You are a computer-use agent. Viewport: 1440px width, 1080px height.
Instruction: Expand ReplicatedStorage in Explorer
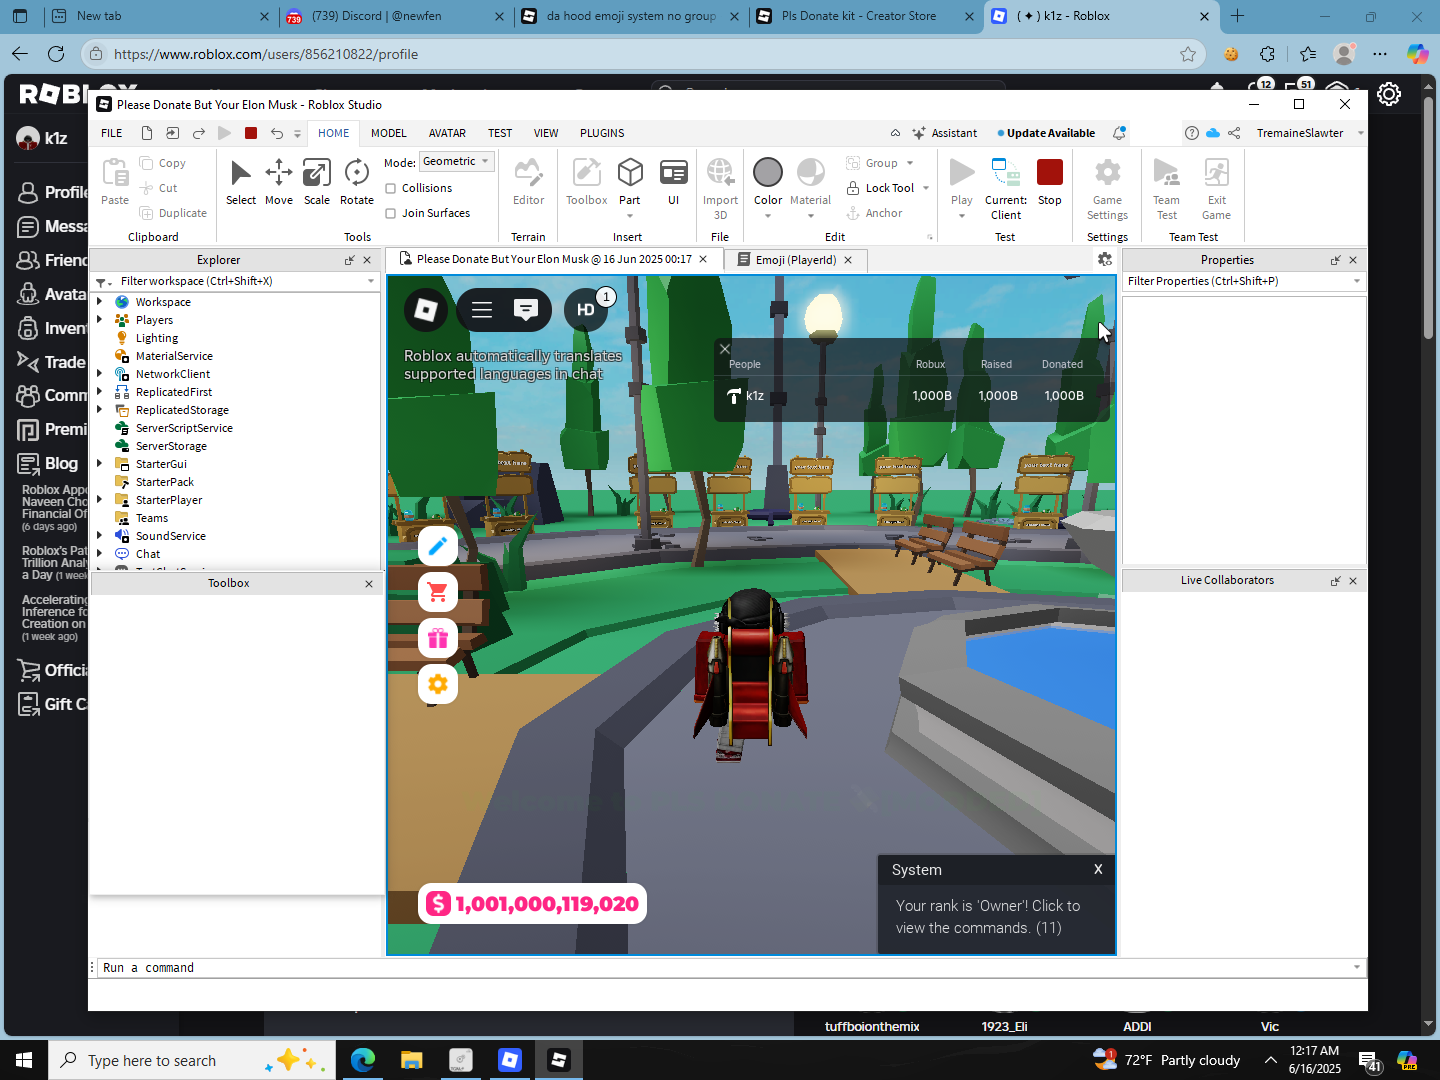click(x=100, y=410)
